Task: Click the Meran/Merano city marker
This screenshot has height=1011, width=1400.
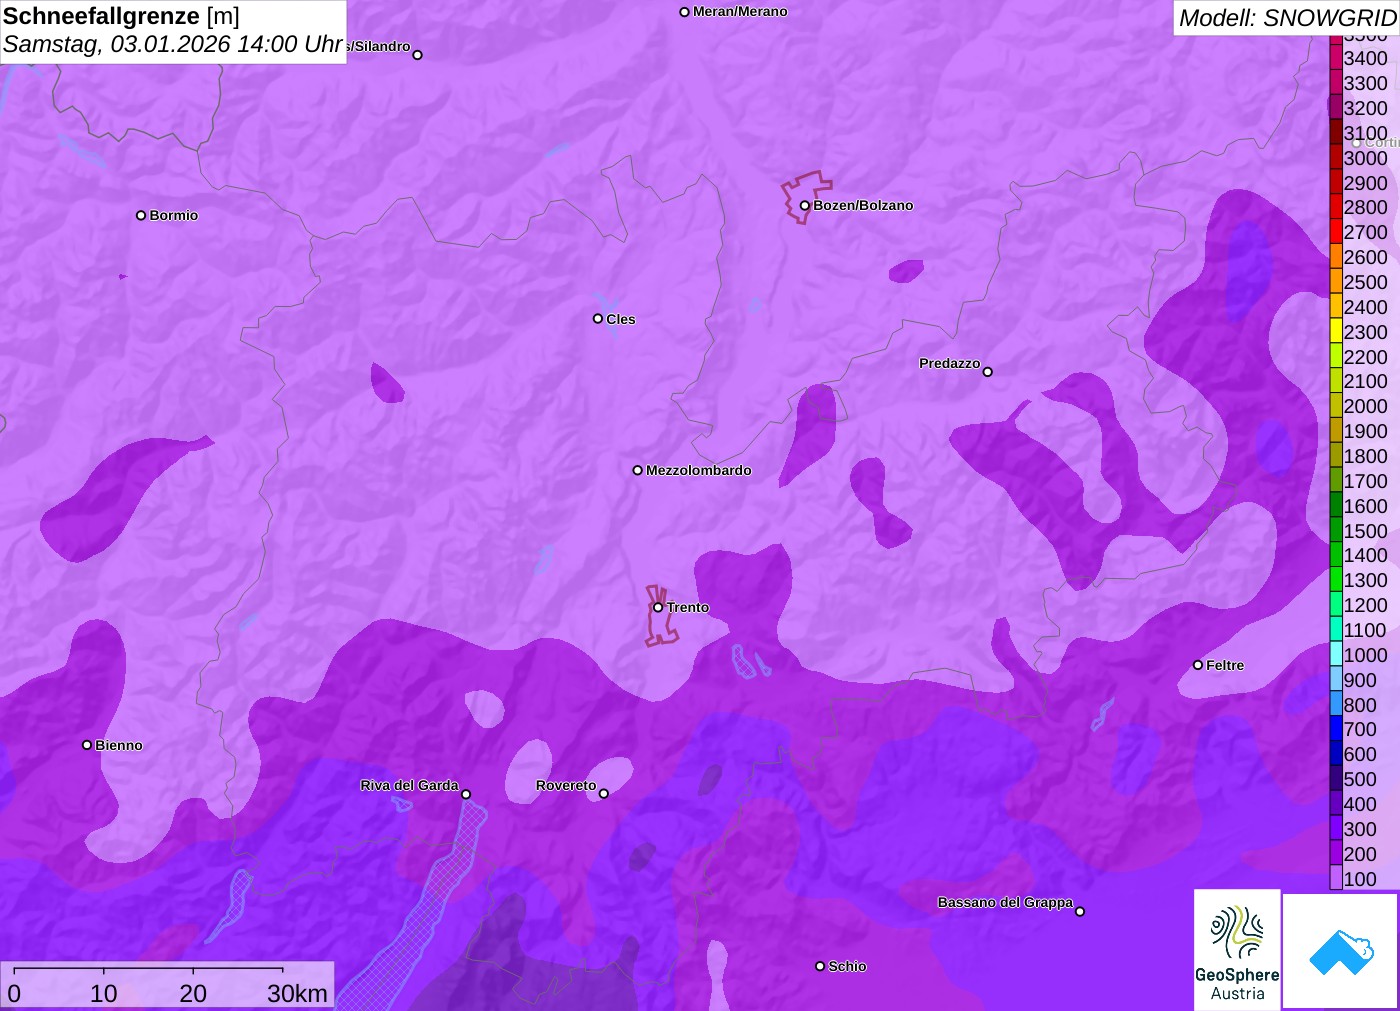Action: [685, 12]
